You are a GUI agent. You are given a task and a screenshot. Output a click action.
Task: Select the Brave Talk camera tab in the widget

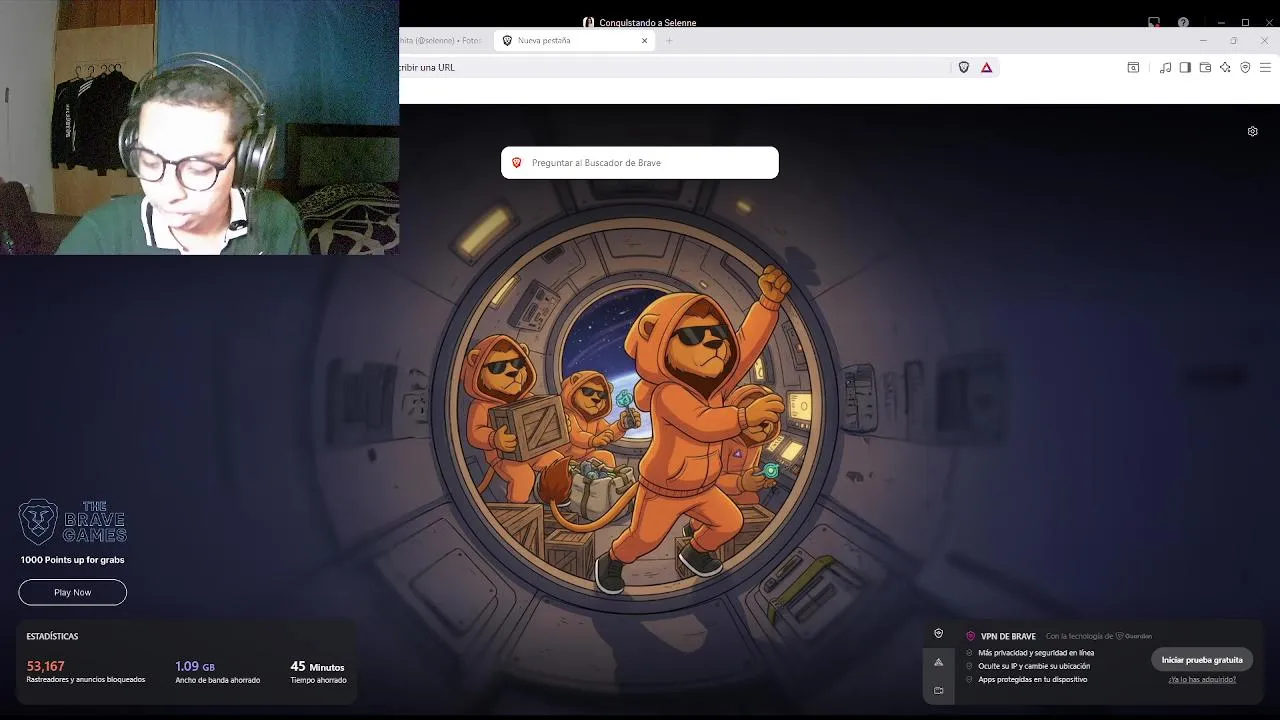point(938,690)
